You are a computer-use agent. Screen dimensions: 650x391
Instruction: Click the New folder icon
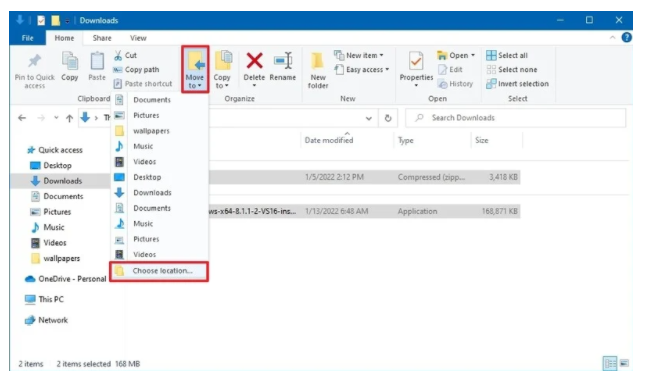point(318,61)
